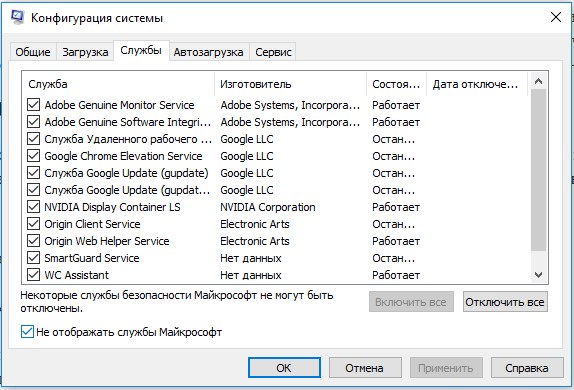Click the Включить все button
The width and height of the screenshot is (574, 390).
pyautogui.click(x=411, y=302)
